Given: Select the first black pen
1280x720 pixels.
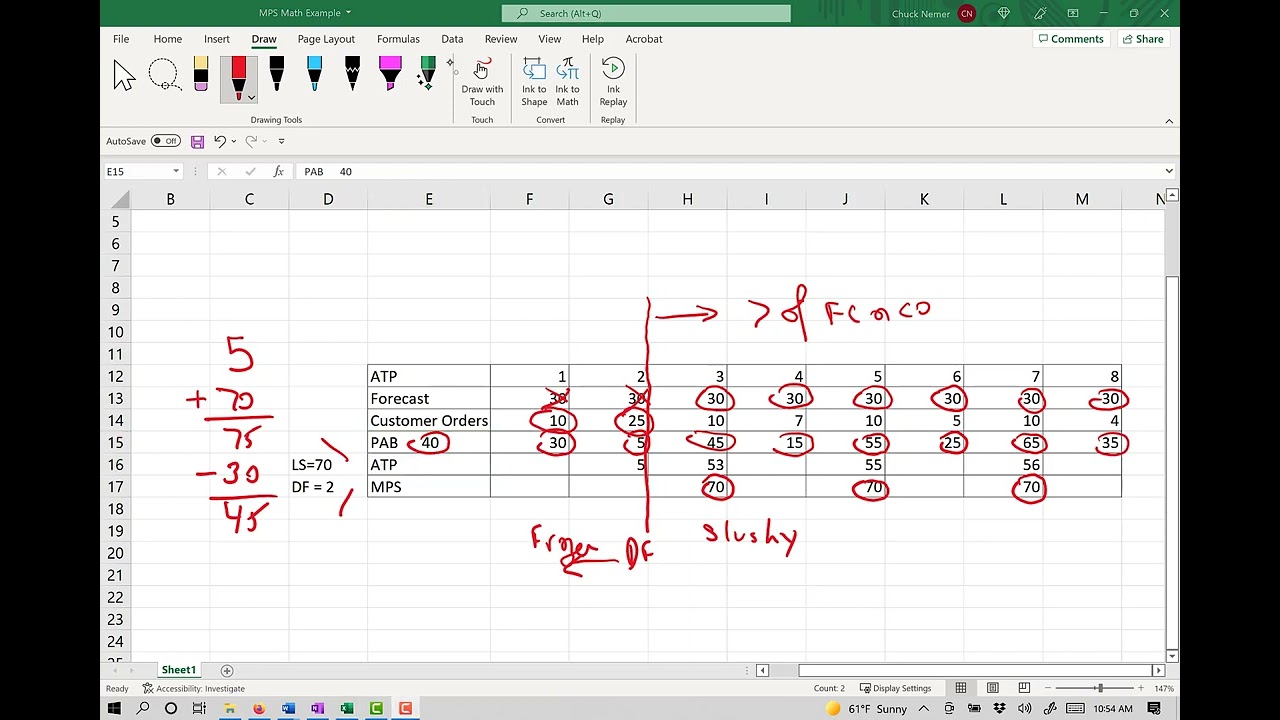Looking at the screenshot, I should [276, 76].
